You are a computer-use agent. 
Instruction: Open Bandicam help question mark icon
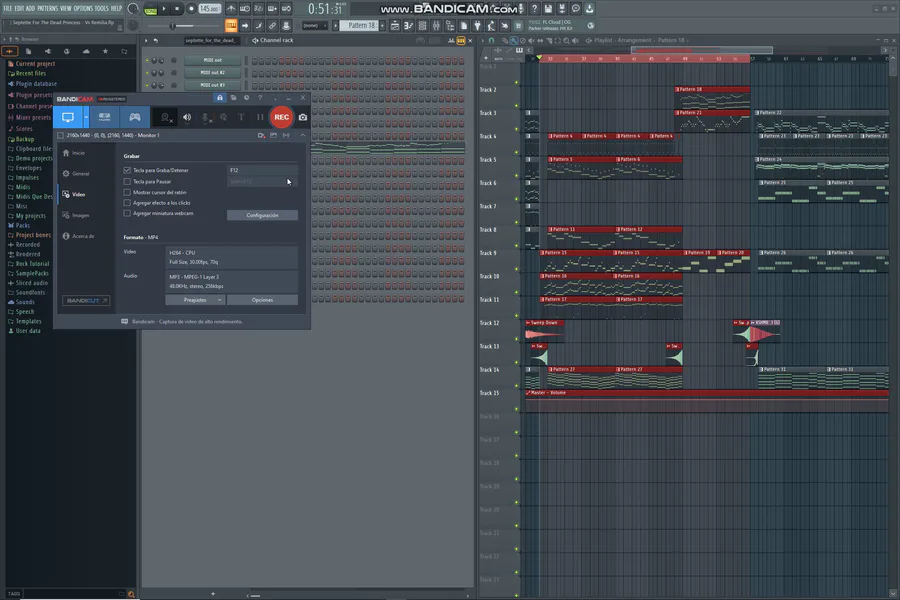(260, 98)
